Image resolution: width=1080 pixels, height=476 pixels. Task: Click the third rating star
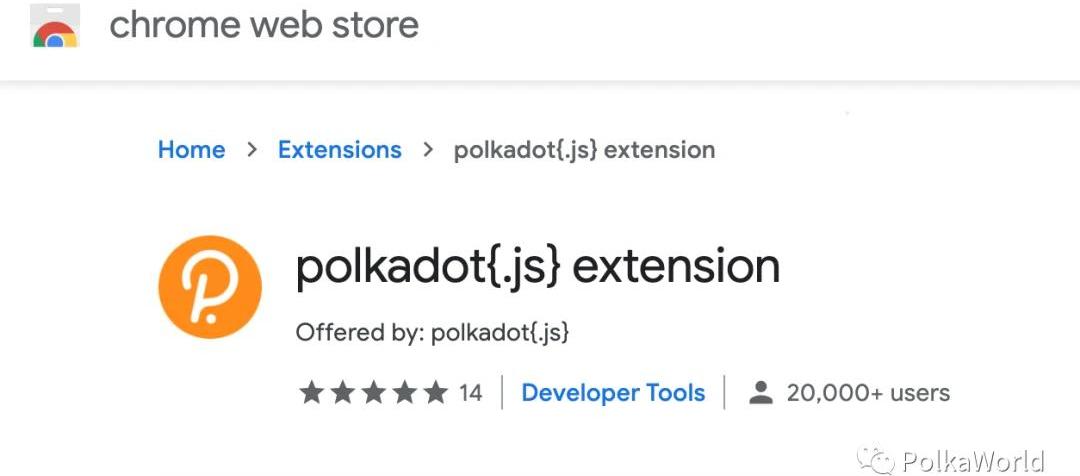(373, 393)
